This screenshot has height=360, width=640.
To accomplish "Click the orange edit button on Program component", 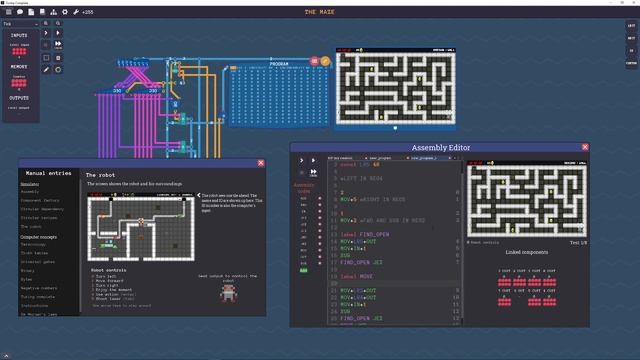I will click(x=325, y=61).
